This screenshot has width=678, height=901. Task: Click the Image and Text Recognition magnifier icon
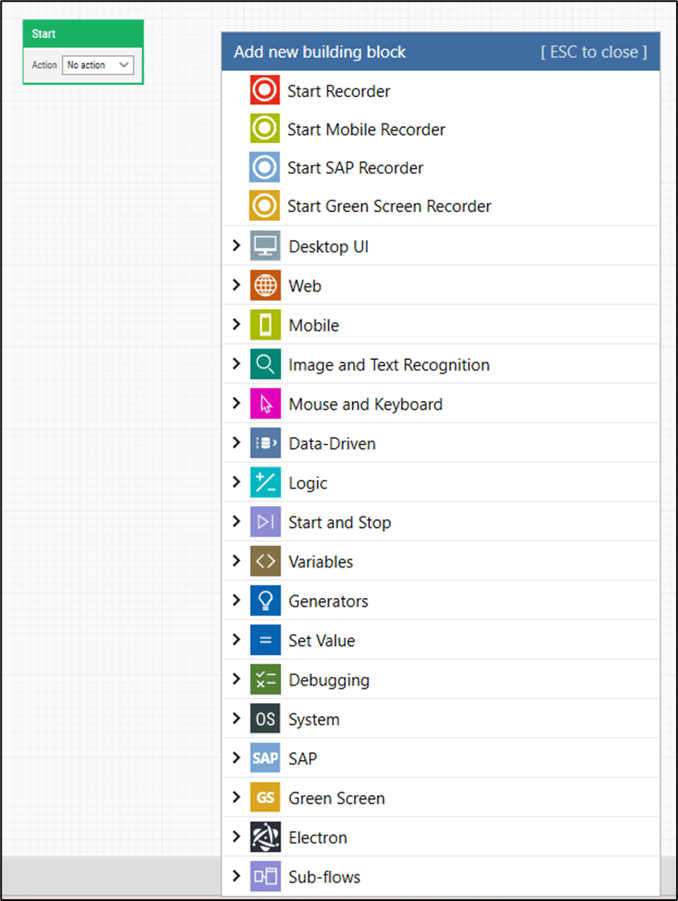tap(263, 364)
